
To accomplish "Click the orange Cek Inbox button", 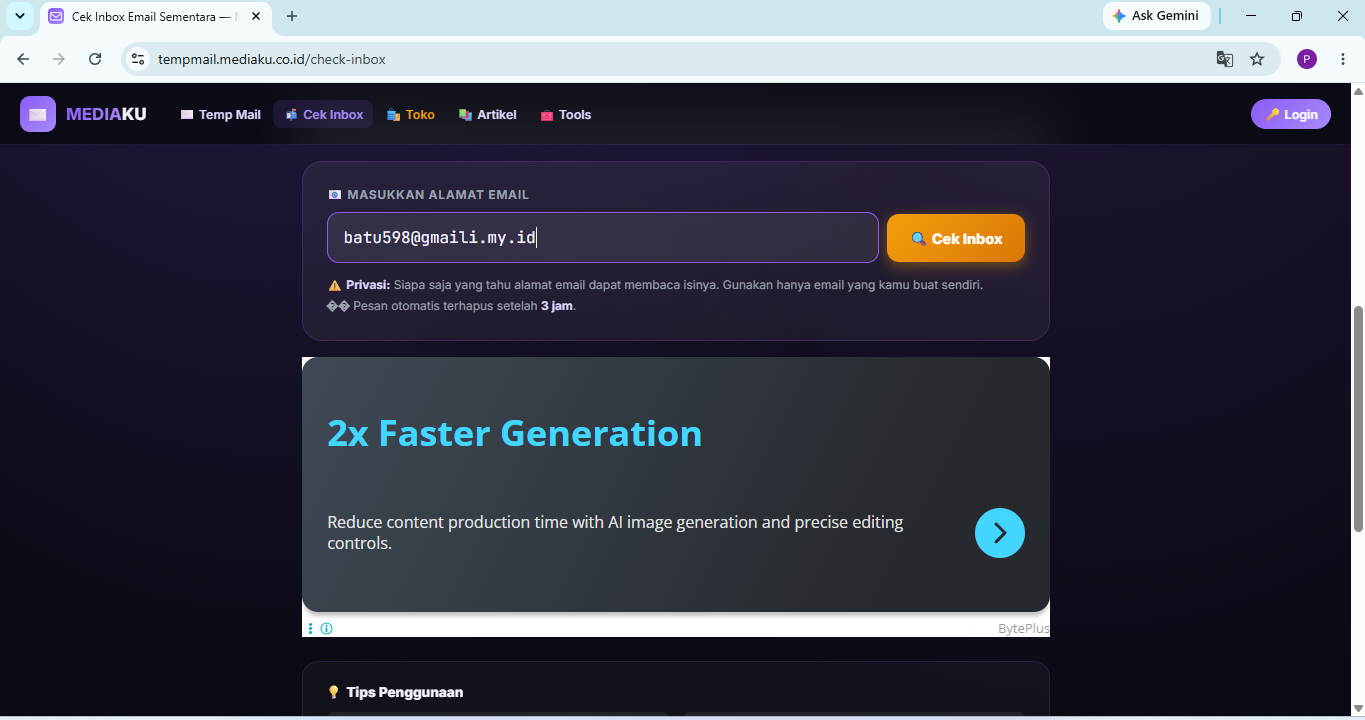I will tap(956, 239).
